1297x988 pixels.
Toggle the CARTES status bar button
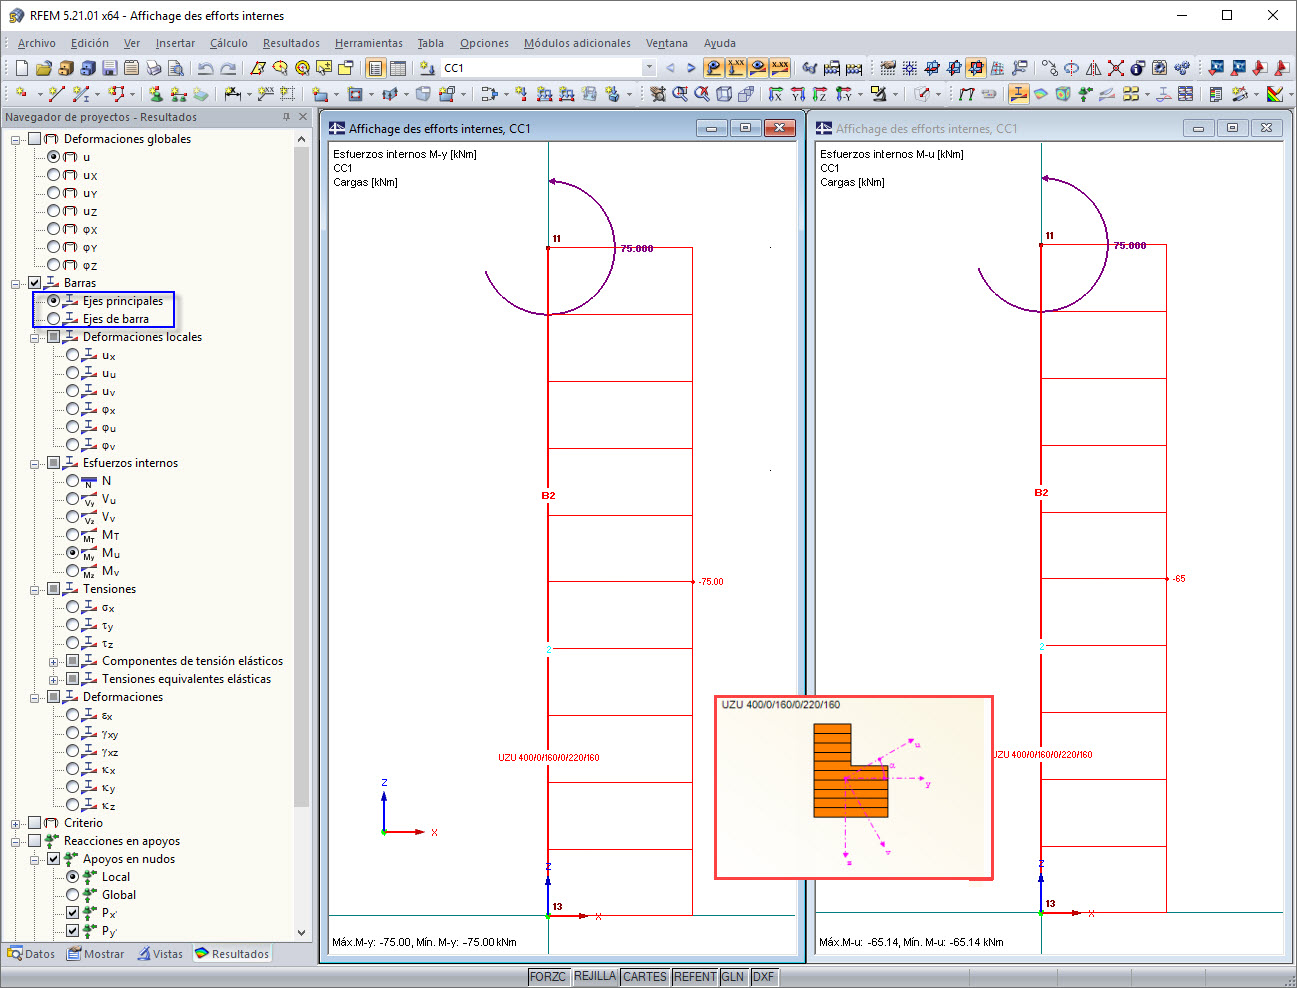pos(645,977)
